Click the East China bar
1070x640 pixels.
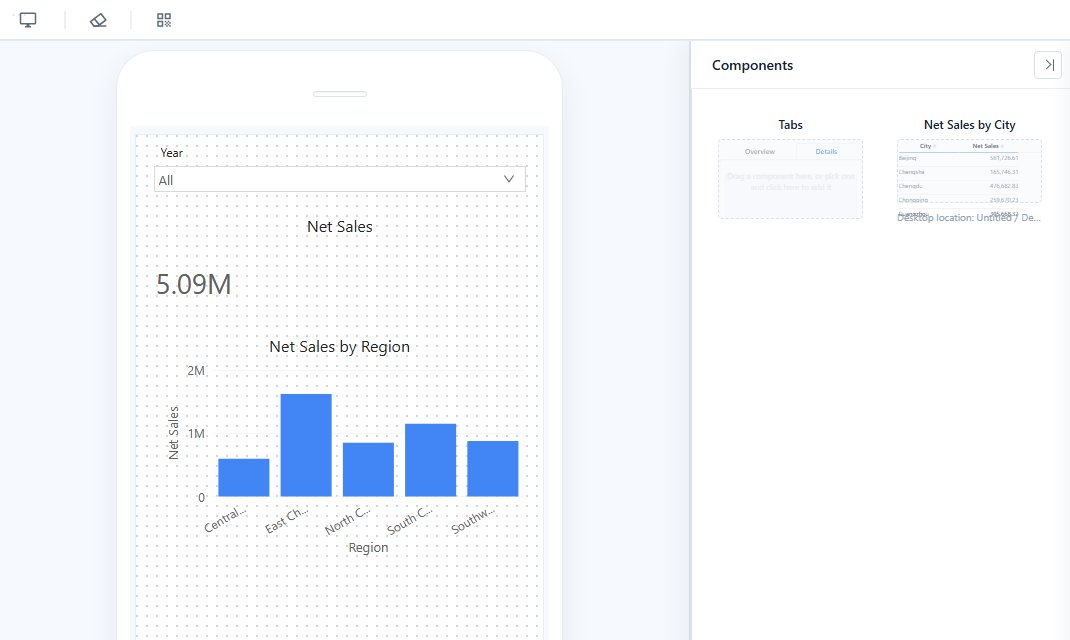[x=306, y=446]
